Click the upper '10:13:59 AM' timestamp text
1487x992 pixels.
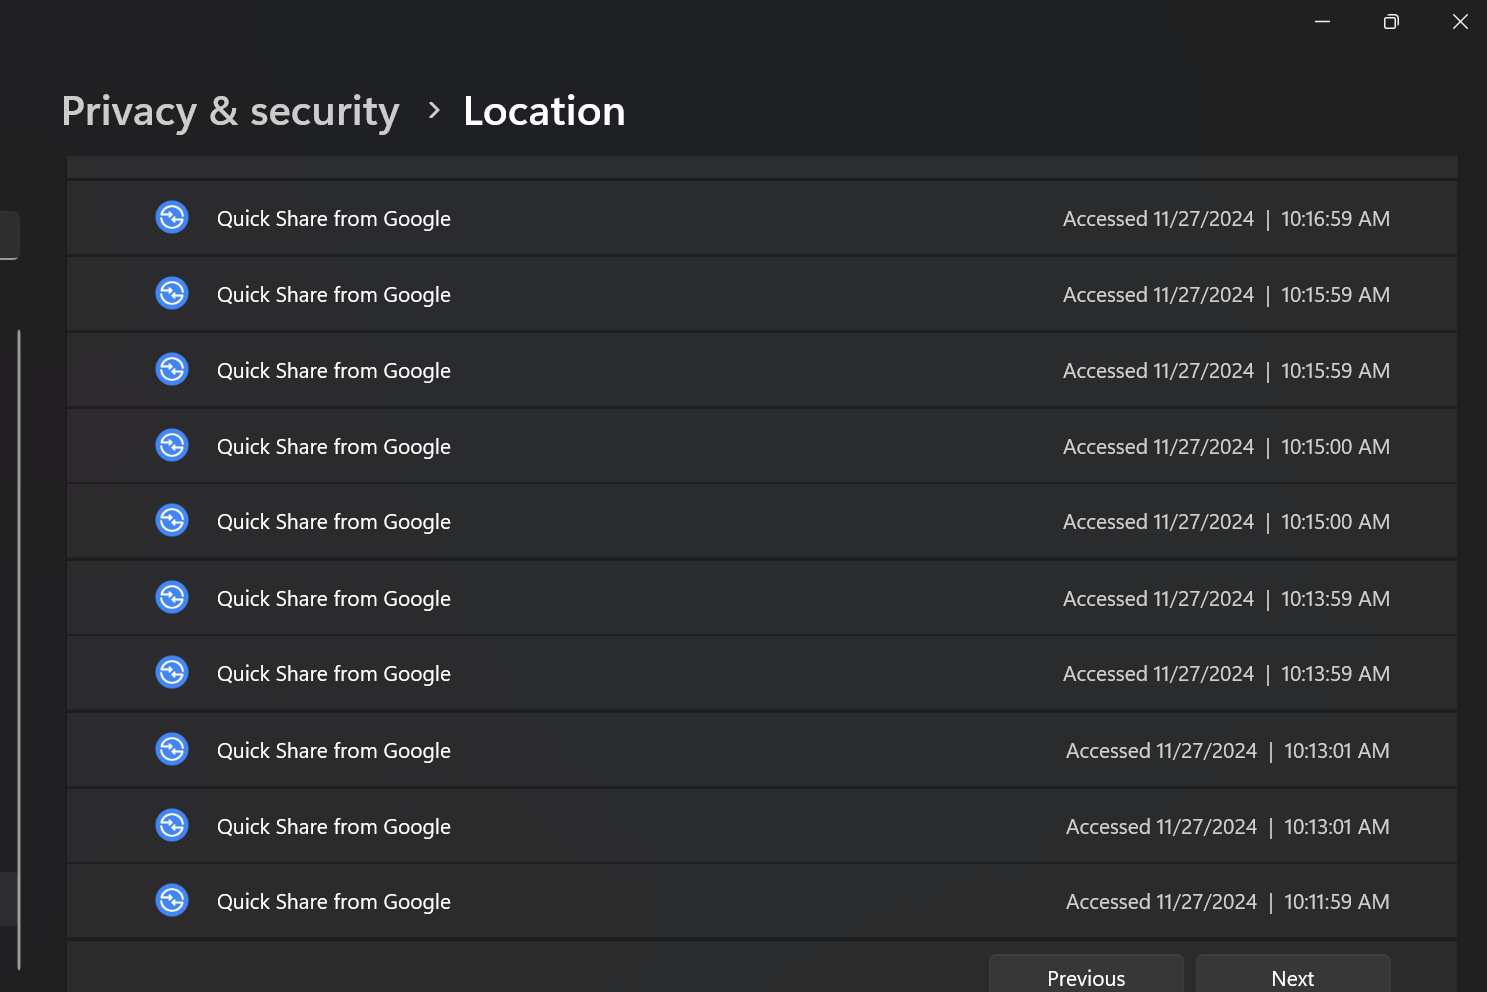(x=1335, y=599)
